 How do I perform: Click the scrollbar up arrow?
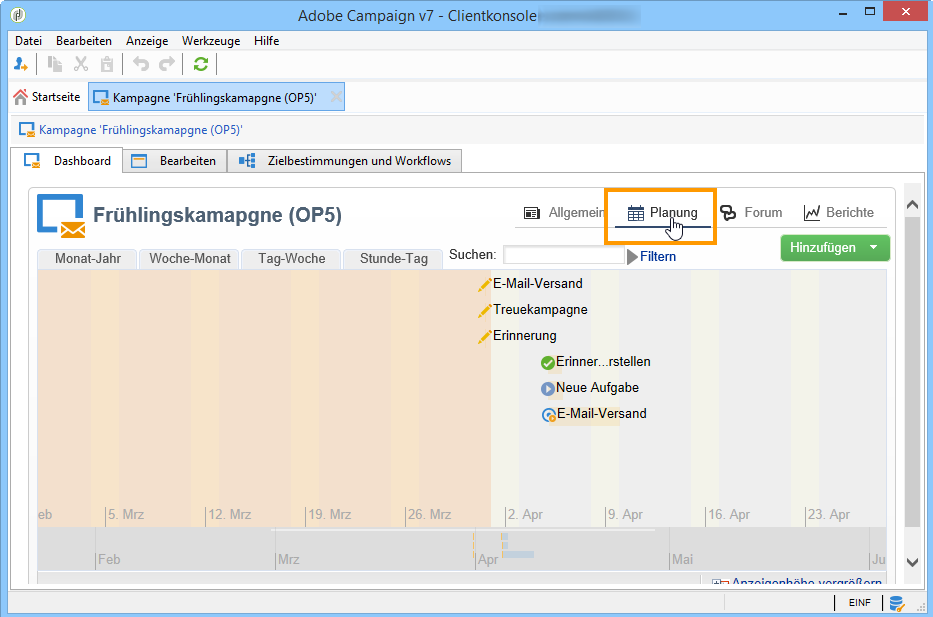[x=912, y=205]
